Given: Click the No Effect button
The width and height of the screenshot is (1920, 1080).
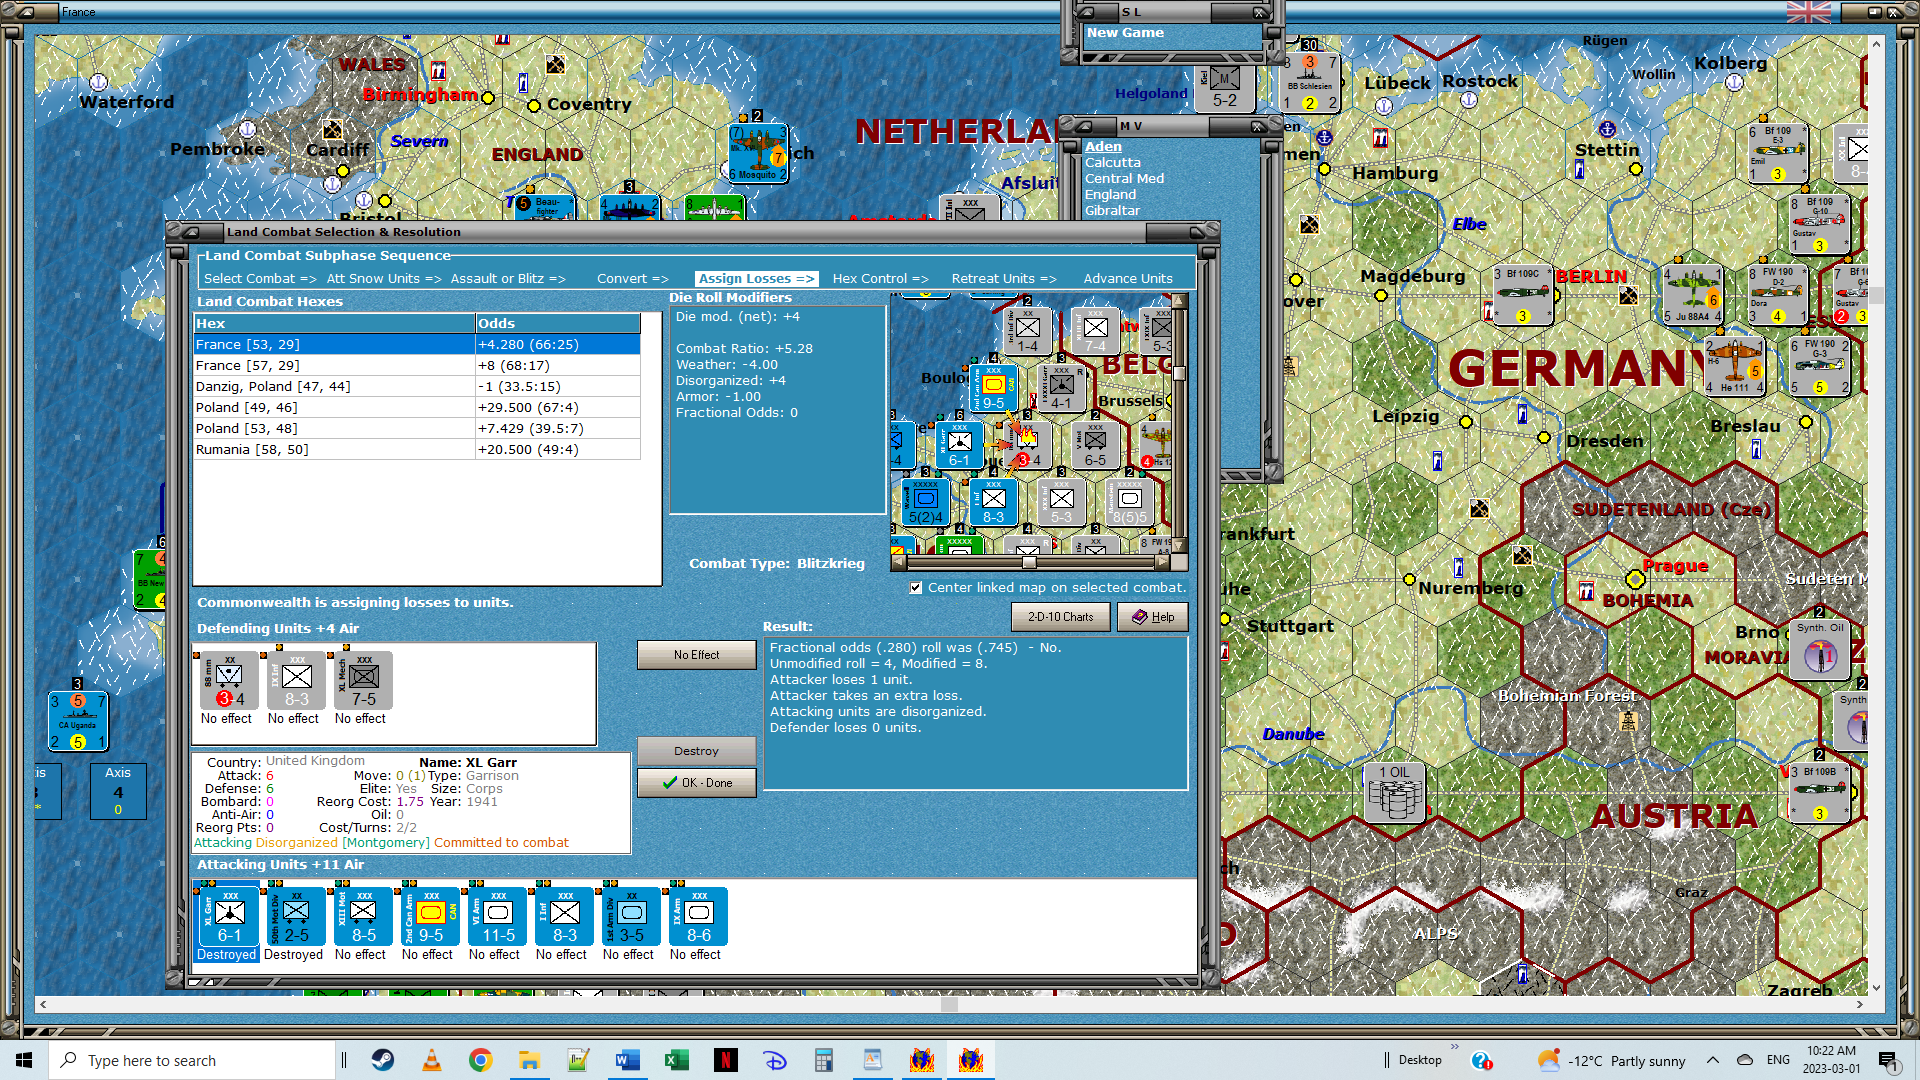Looking at the screenshot, I should click(x=696, y=655).
